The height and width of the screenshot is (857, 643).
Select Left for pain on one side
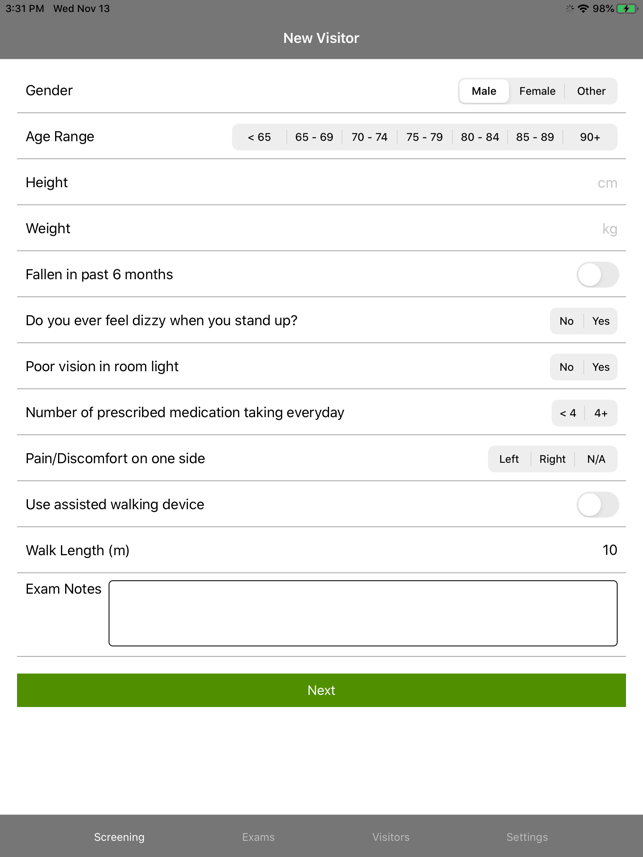point(509,459)
